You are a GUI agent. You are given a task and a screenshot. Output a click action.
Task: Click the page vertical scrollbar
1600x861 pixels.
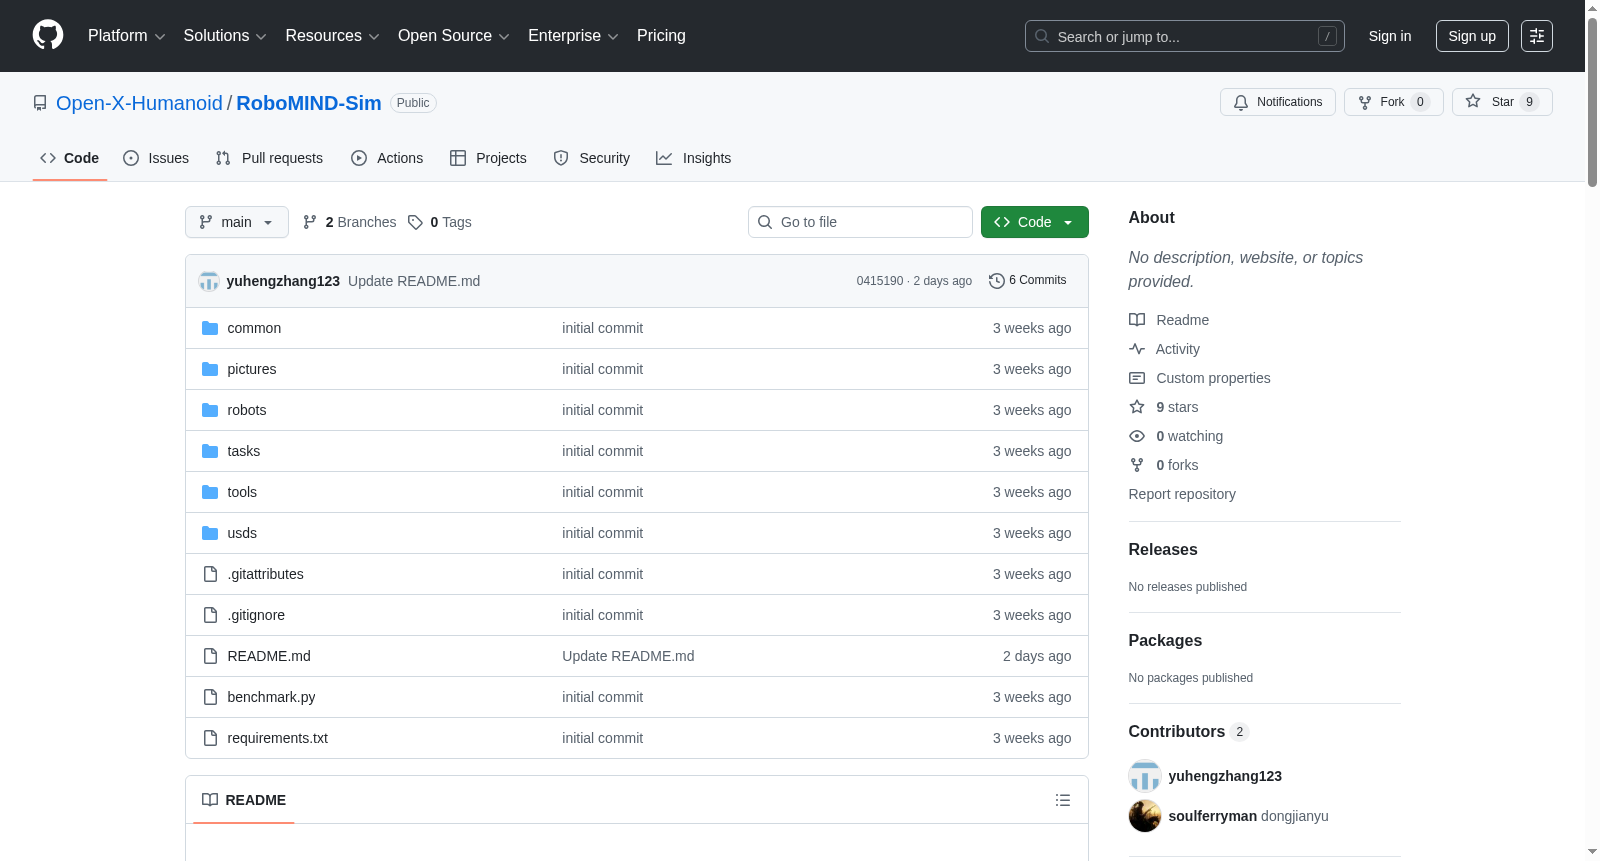1592,100
